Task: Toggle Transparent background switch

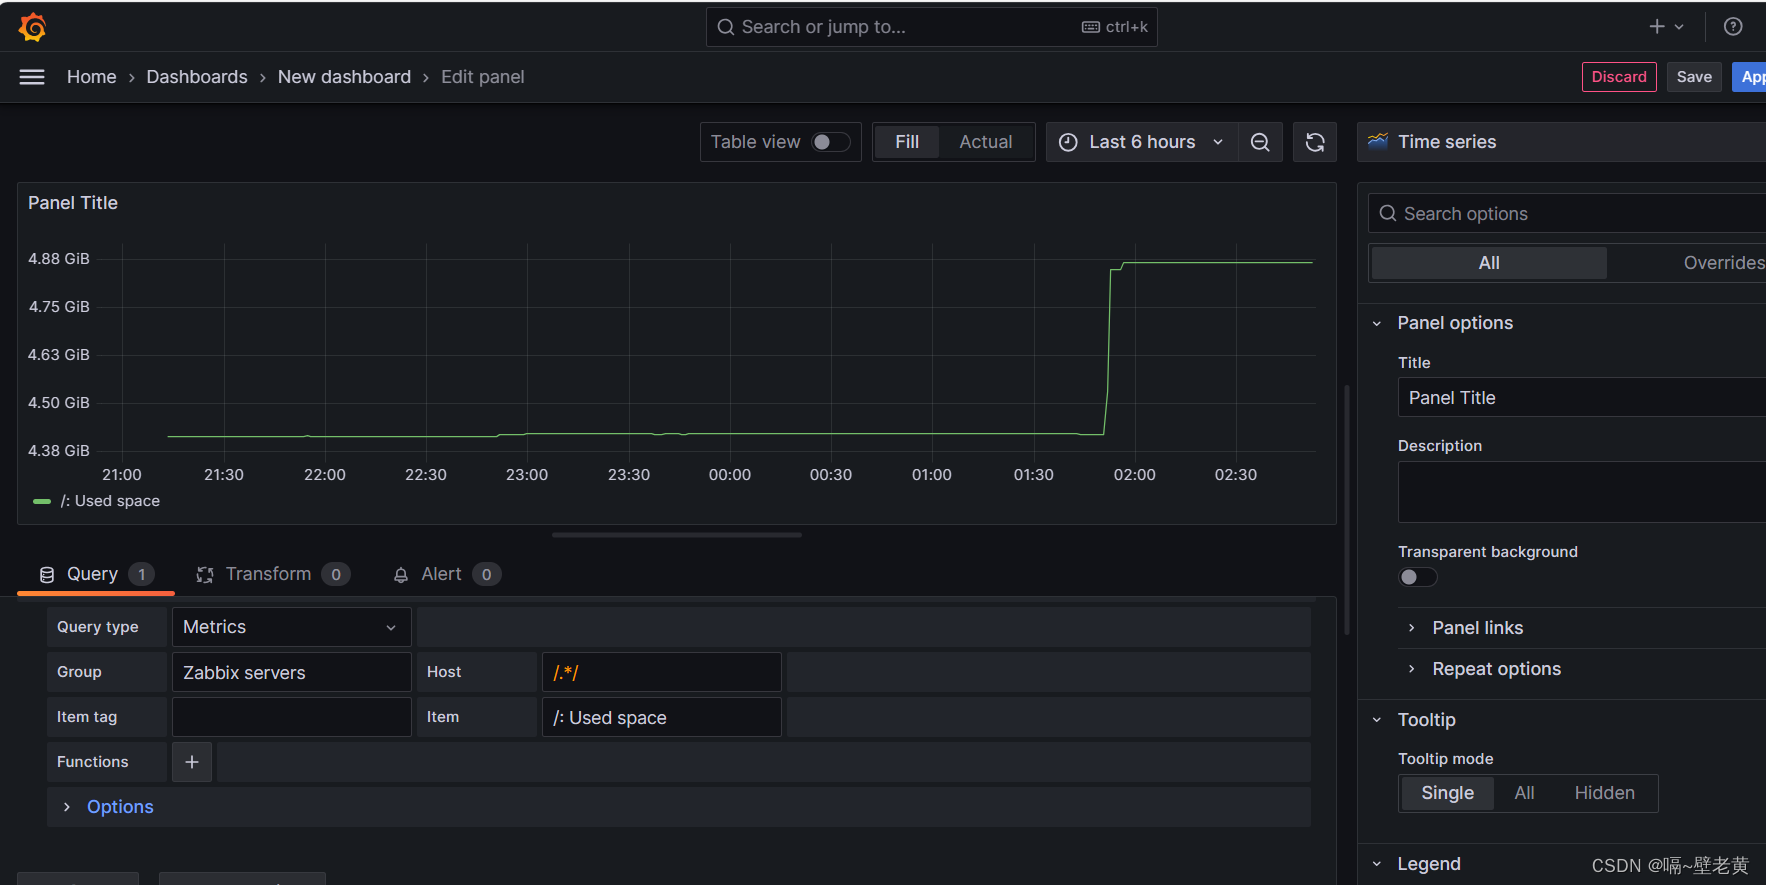Action: (1417, 577)
